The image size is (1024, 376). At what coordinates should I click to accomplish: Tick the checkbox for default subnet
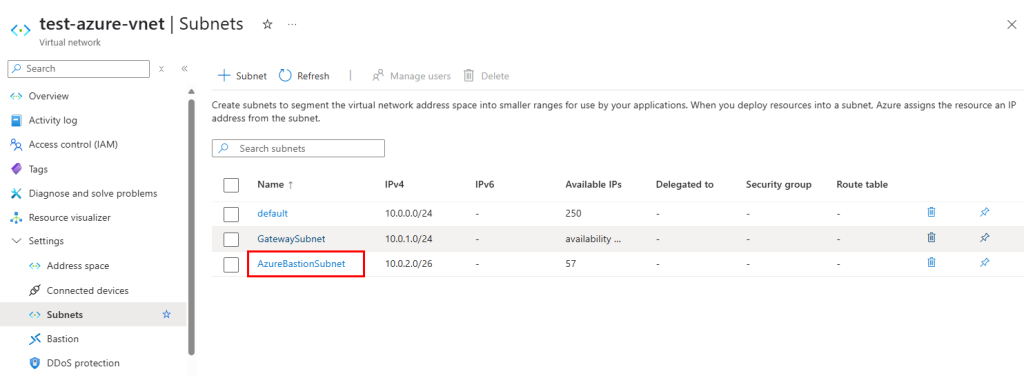[x=231, y=214]
